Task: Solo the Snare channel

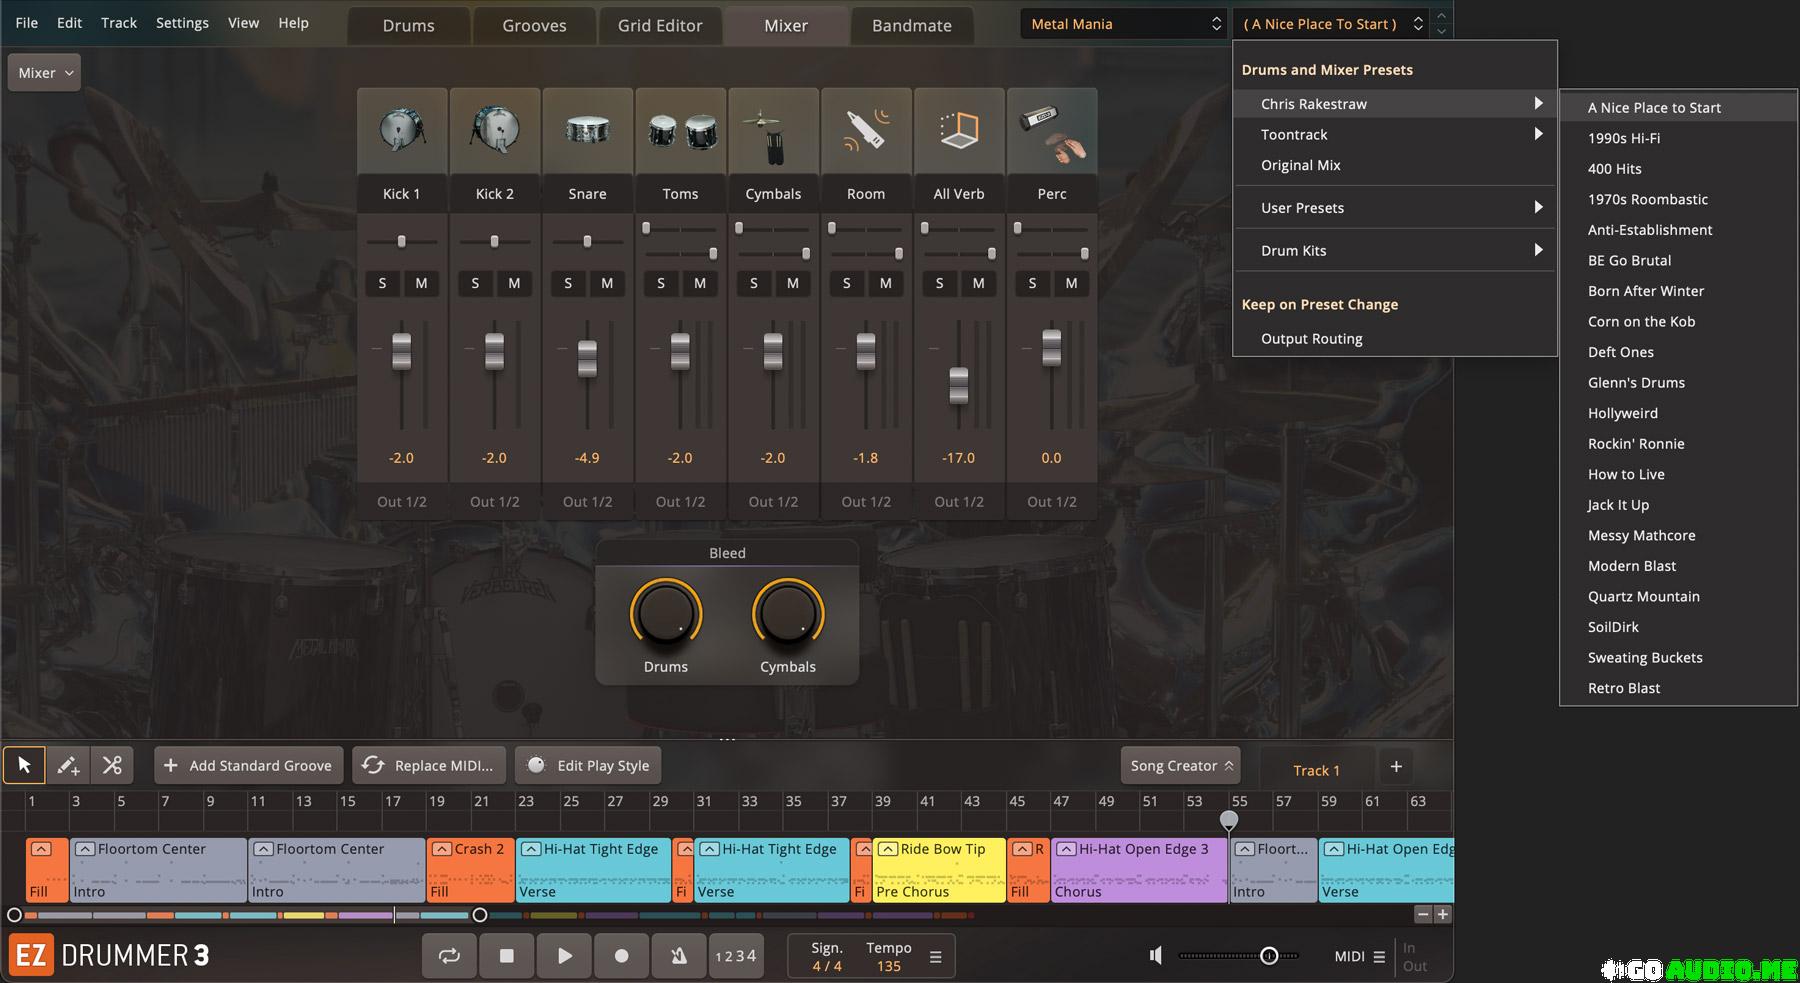Action: [x=568, y=283]
